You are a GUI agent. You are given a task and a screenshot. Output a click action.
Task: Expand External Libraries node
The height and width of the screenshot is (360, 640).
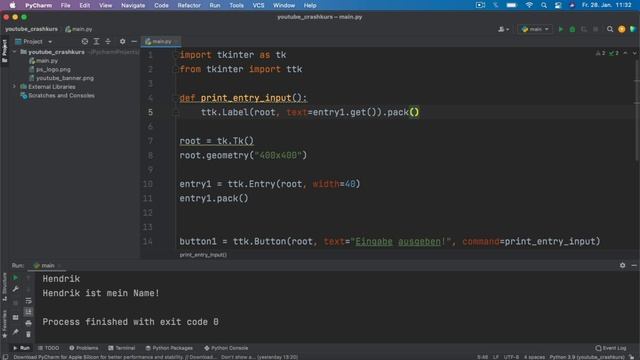tap(15, 87)
